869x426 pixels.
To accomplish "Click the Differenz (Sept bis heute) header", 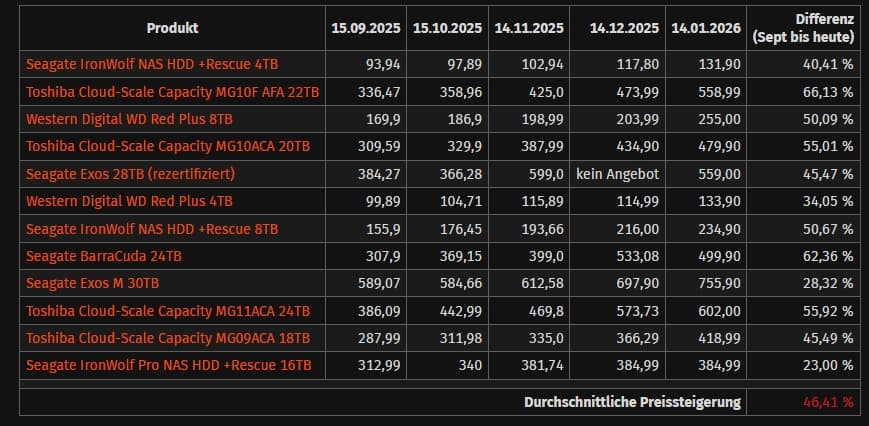I will 806,28.
